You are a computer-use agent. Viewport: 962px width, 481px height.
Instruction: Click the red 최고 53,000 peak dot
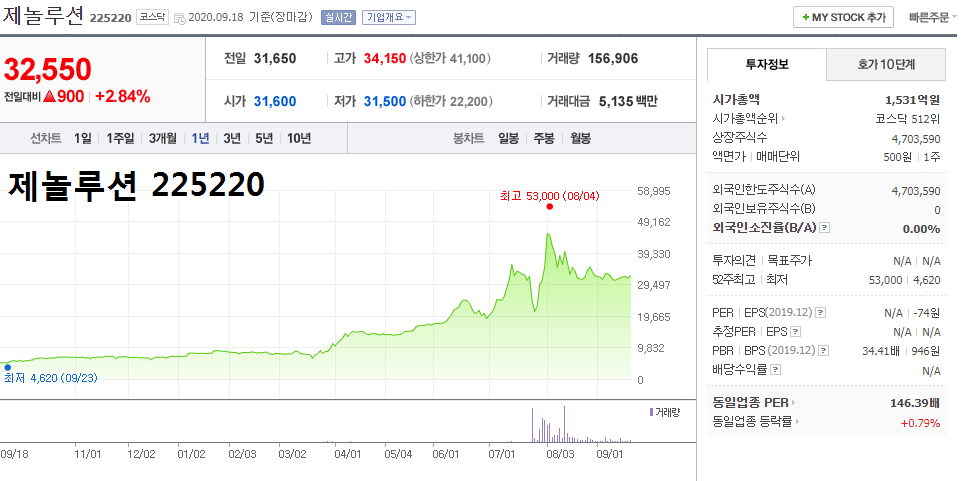point(549,207)
